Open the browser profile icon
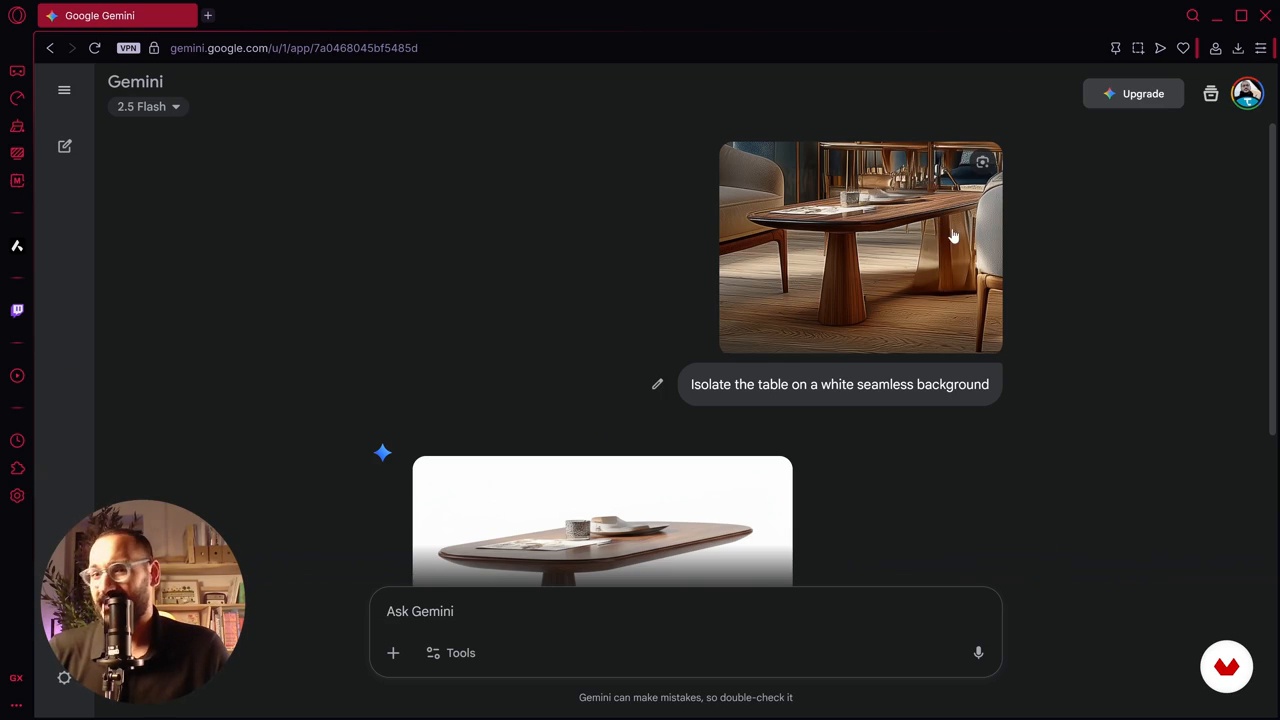This screenshot has height=720, width=1280. tap(1216, 48)
